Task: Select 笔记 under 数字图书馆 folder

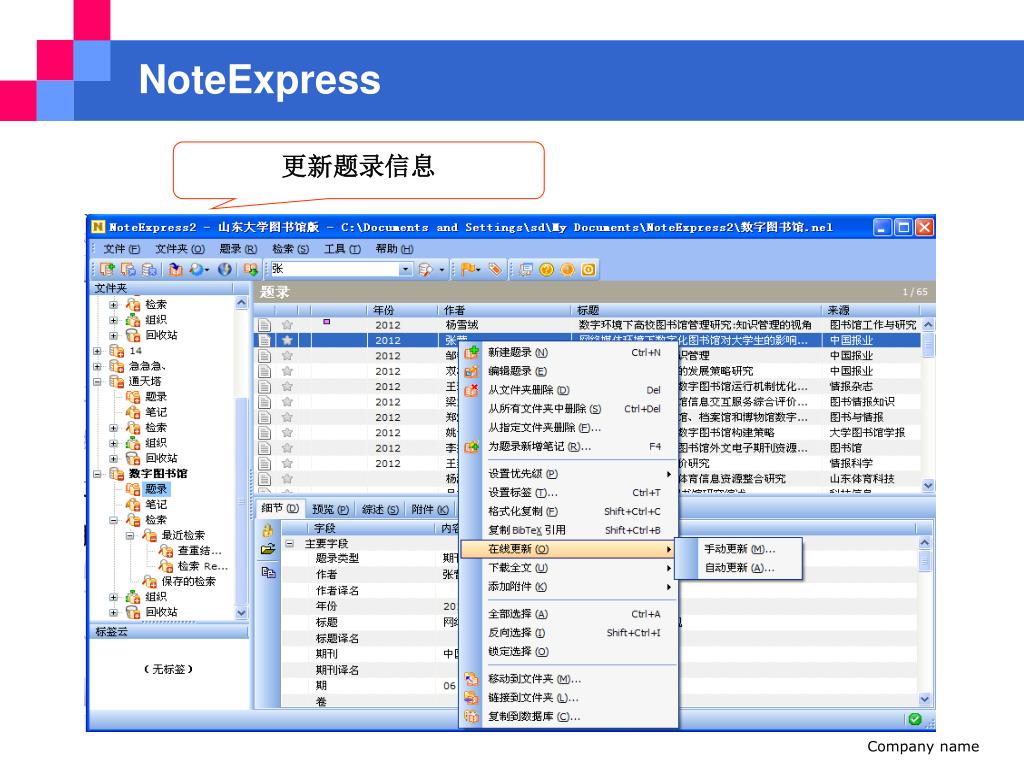Action: [155, 505]
